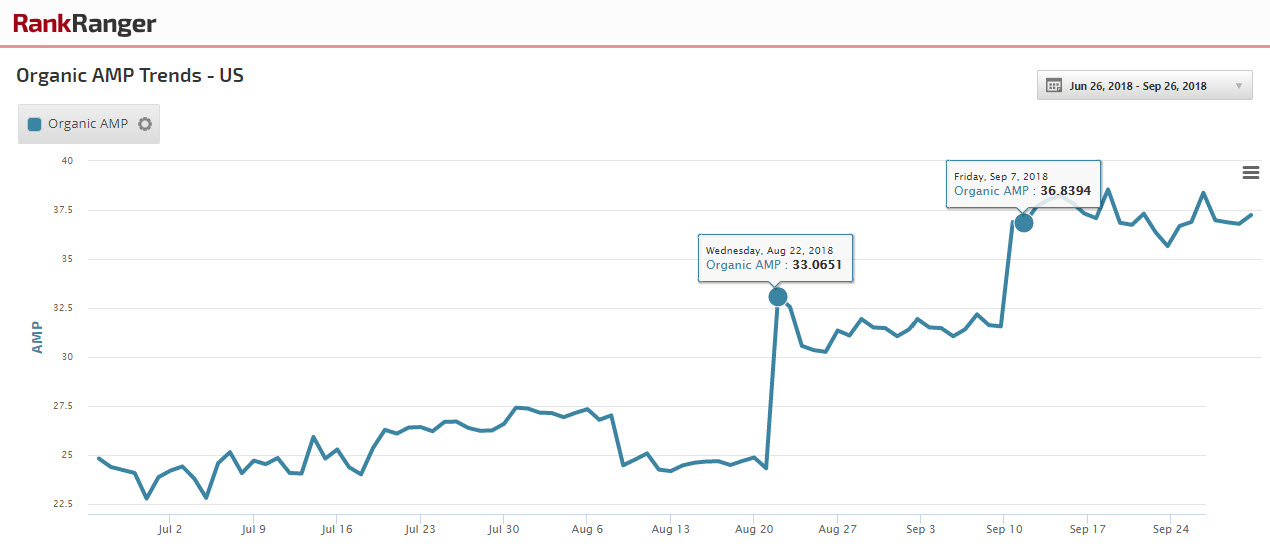Click the calendar icon in date picker
Viewport: 1270px width, 547px height.
coord(1054,86)
